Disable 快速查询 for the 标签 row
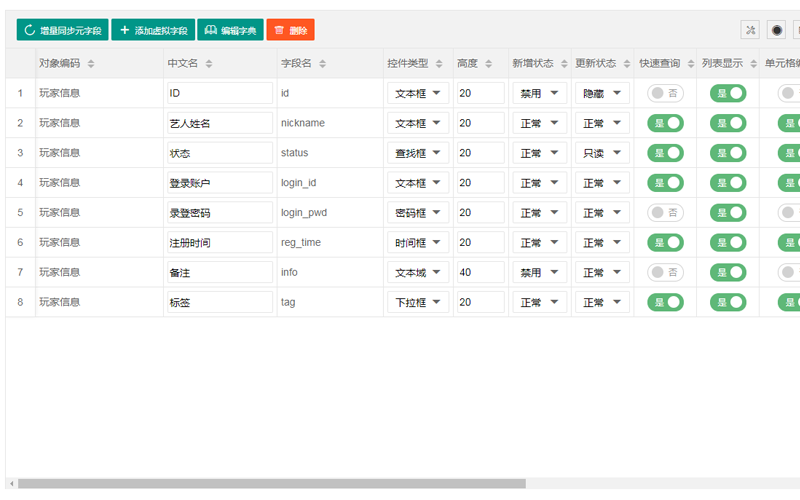This screenshot has height=500, width=800. 665,302
